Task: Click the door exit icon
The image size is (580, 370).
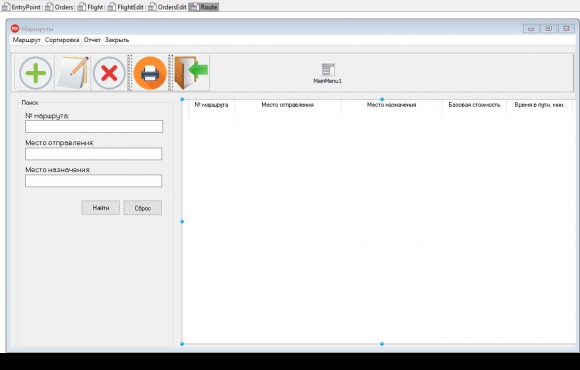Action: pos(191,73)
